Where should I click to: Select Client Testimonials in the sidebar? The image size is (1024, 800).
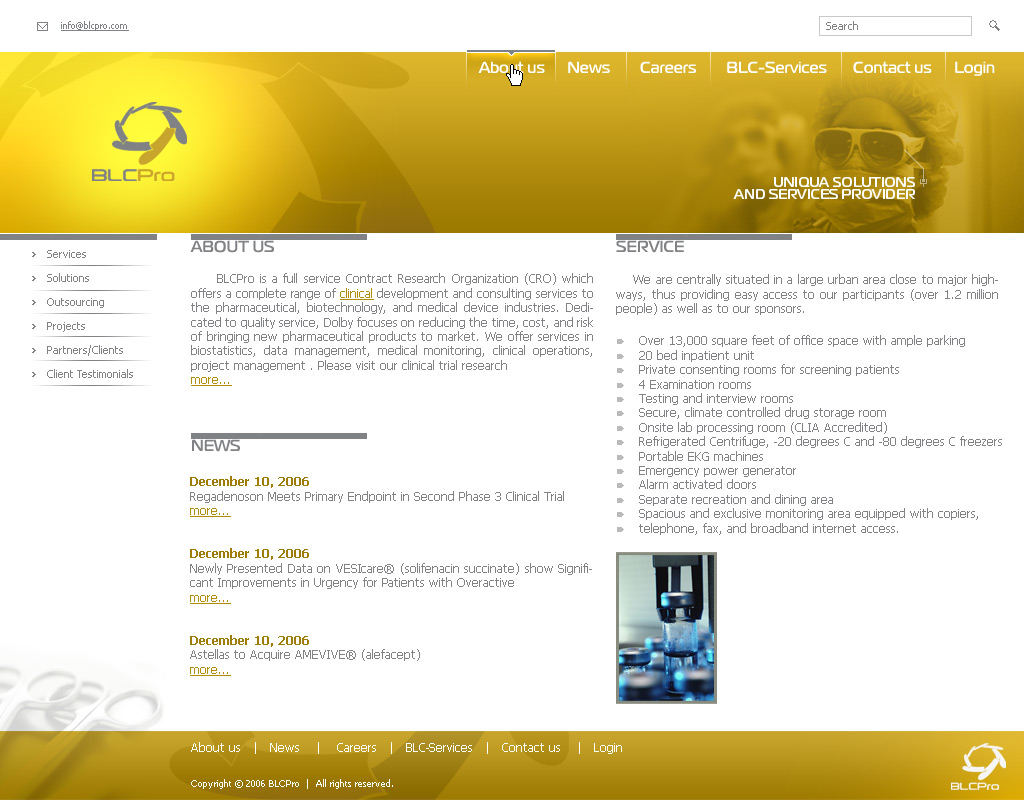(x=89, y=374)
